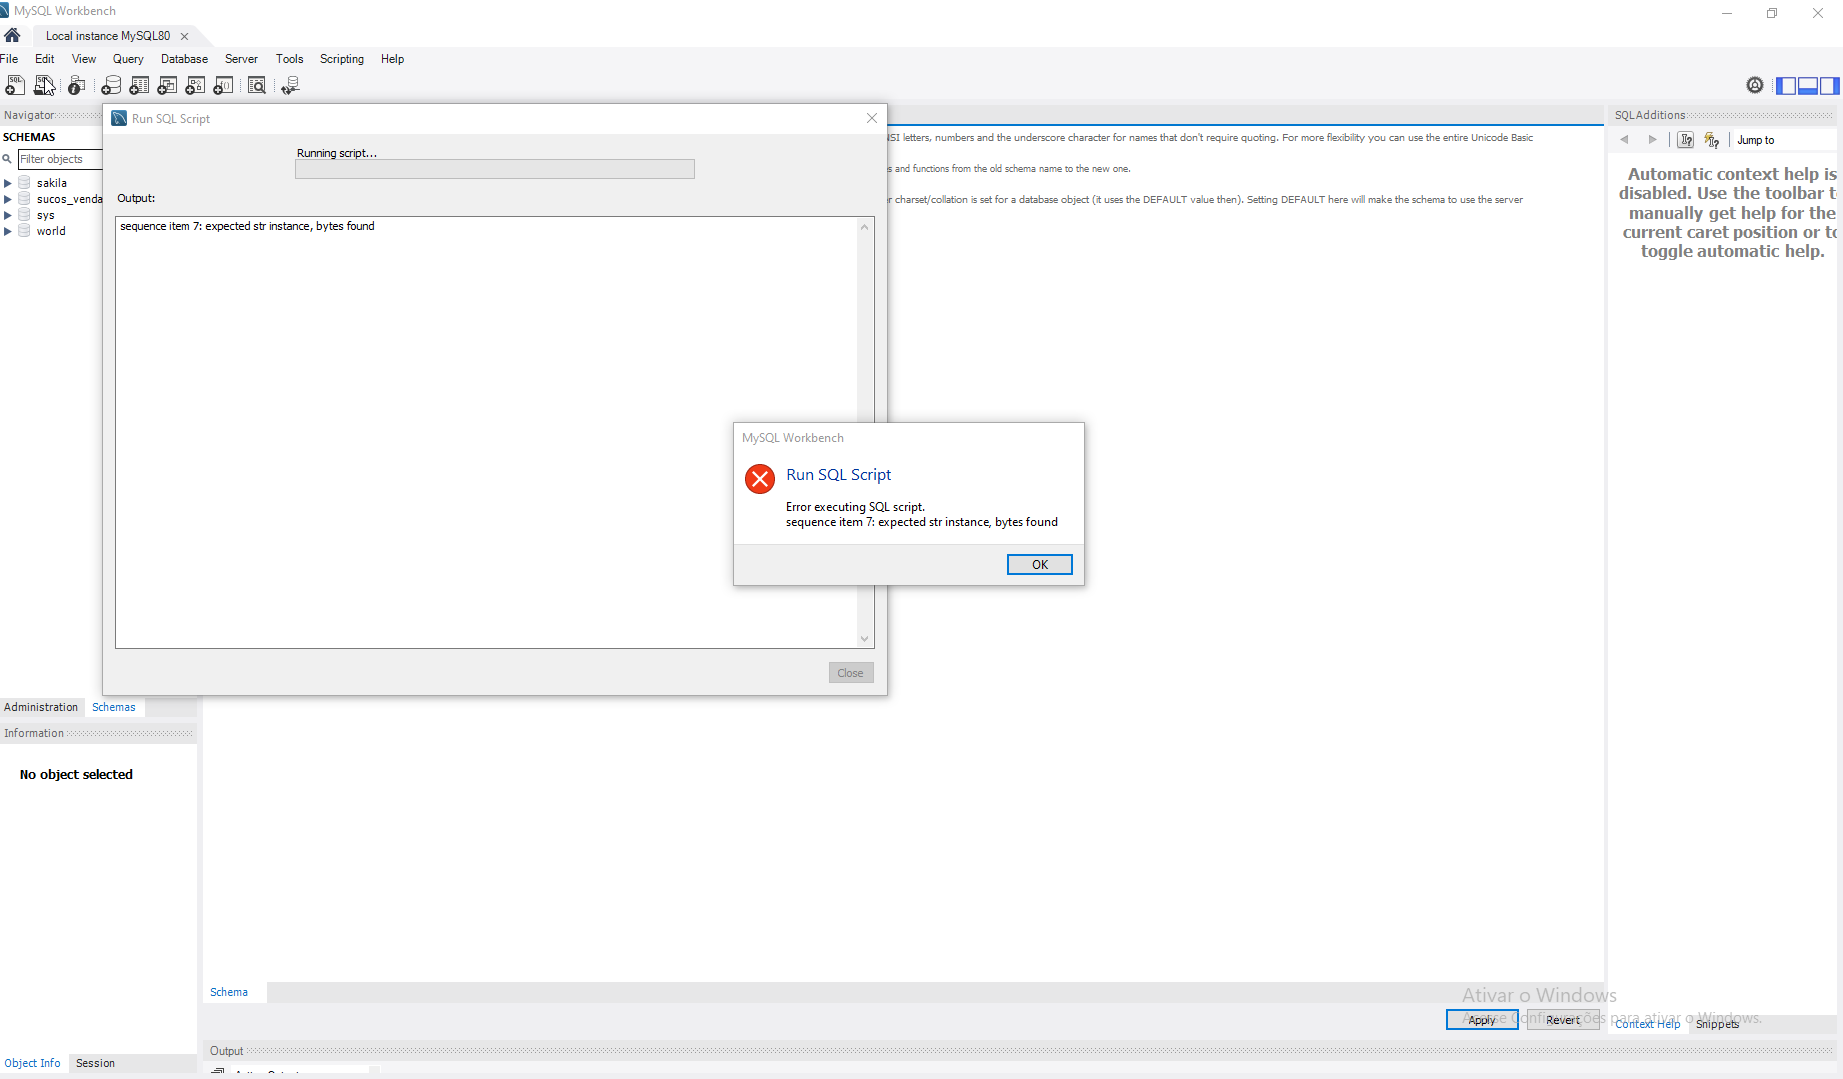Click the sys schema name

[46, 215]
